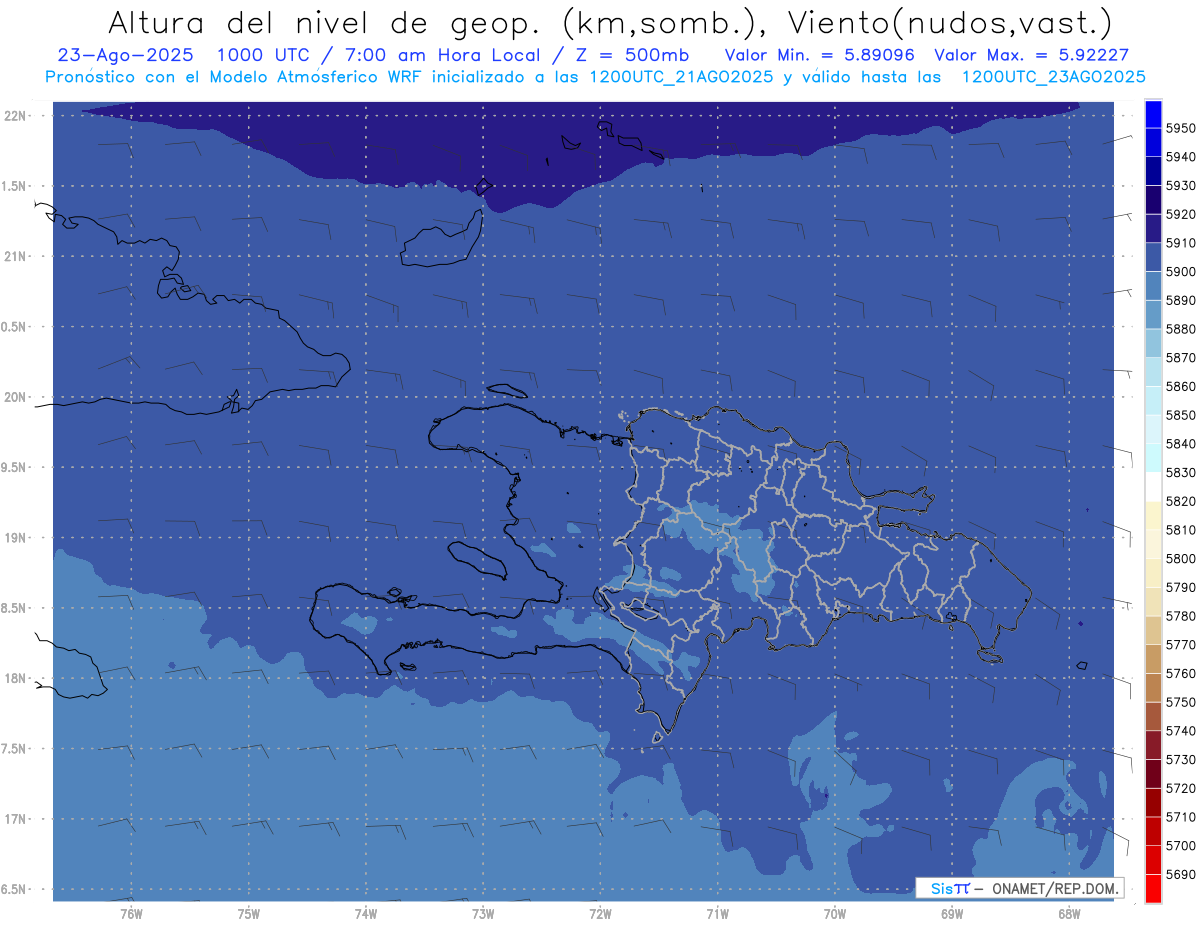Click the legend value 5730

[x=1180, y=760]
